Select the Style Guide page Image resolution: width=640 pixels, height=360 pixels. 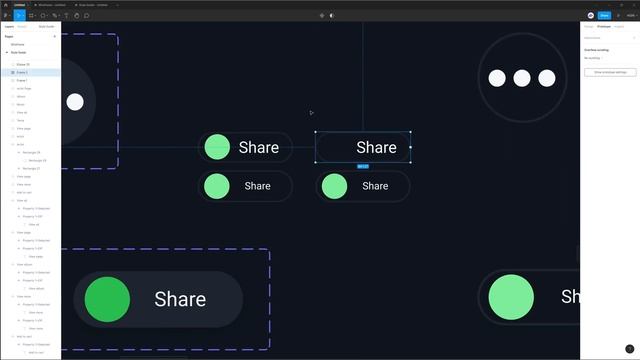18,52
